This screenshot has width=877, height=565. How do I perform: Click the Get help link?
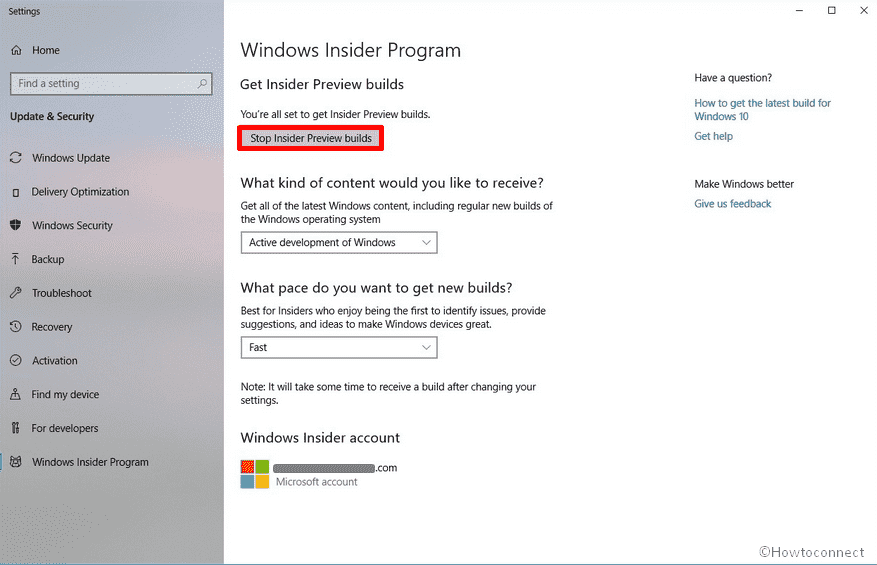[713, 136]
